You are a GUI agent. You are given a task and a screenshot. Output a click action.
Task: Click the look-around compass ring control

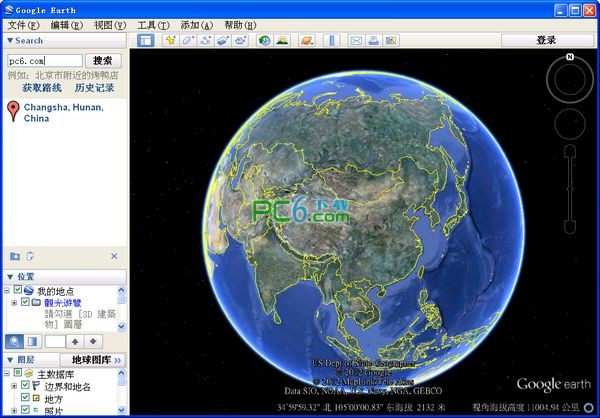point(570,80)
